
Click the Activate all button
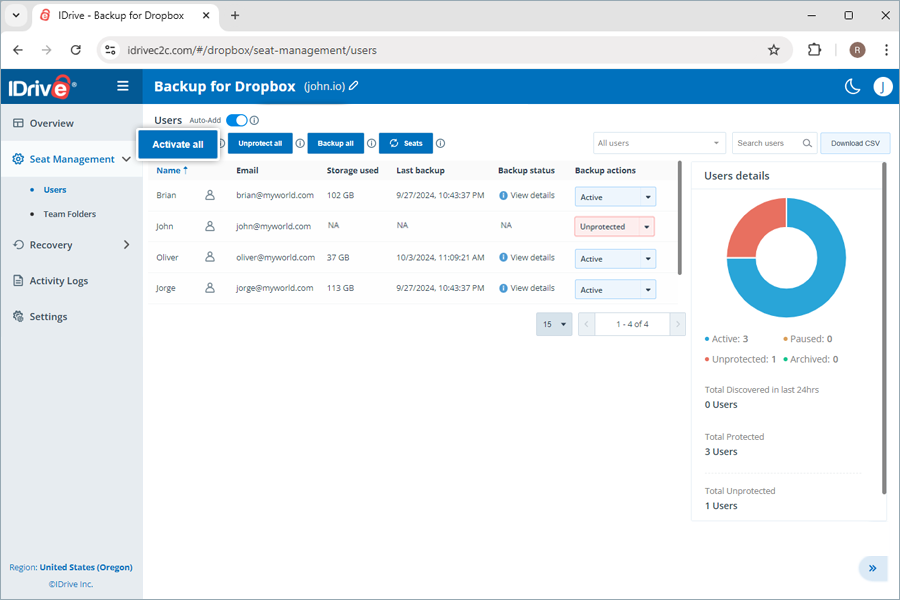click(x=177, y=144)
